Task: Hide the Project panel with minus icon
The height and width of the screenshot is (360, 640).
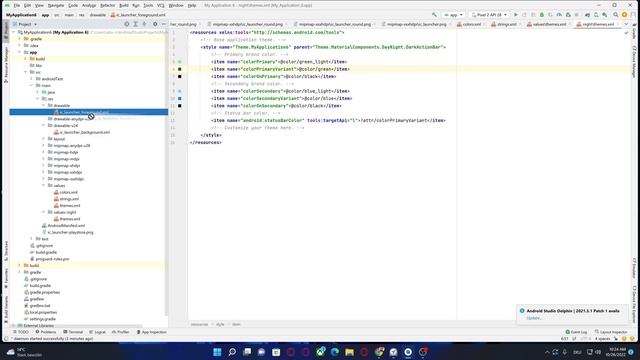Action: pos(164,24)
